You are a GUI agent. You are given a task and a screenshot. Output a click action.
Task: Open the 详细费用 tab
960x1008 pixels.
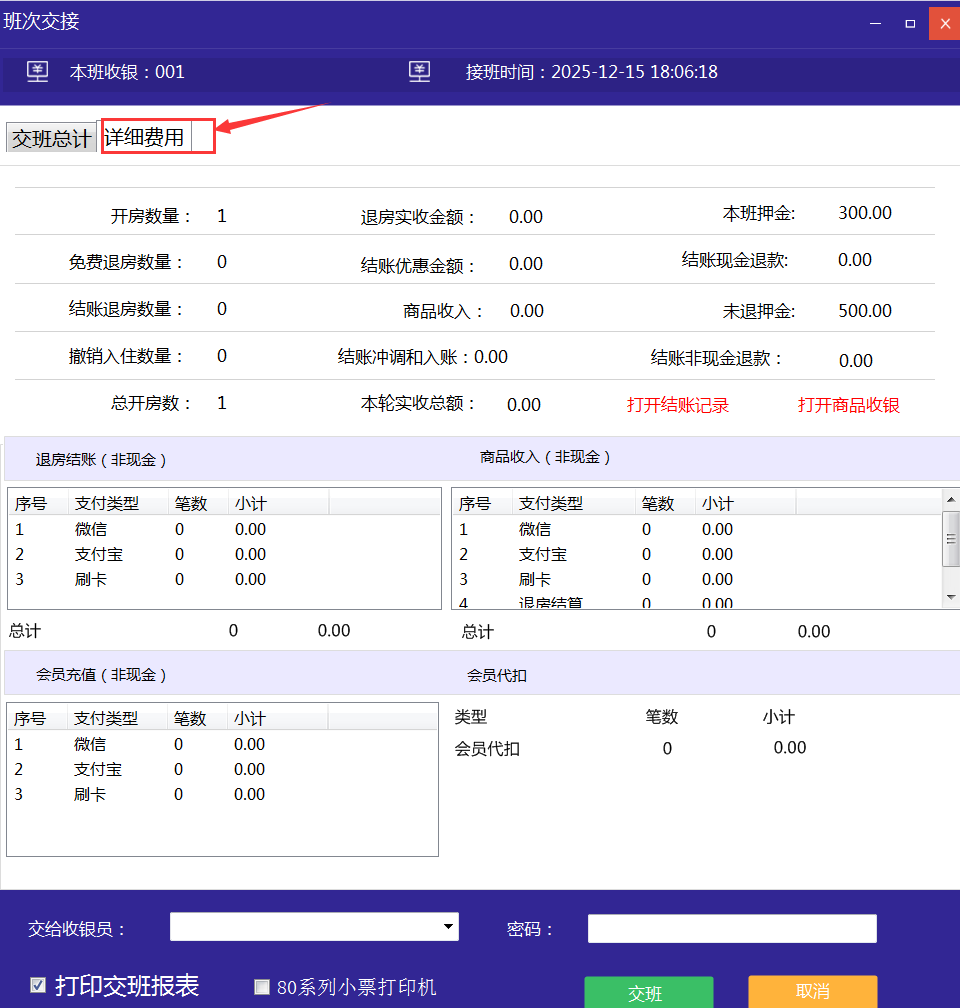146,137
